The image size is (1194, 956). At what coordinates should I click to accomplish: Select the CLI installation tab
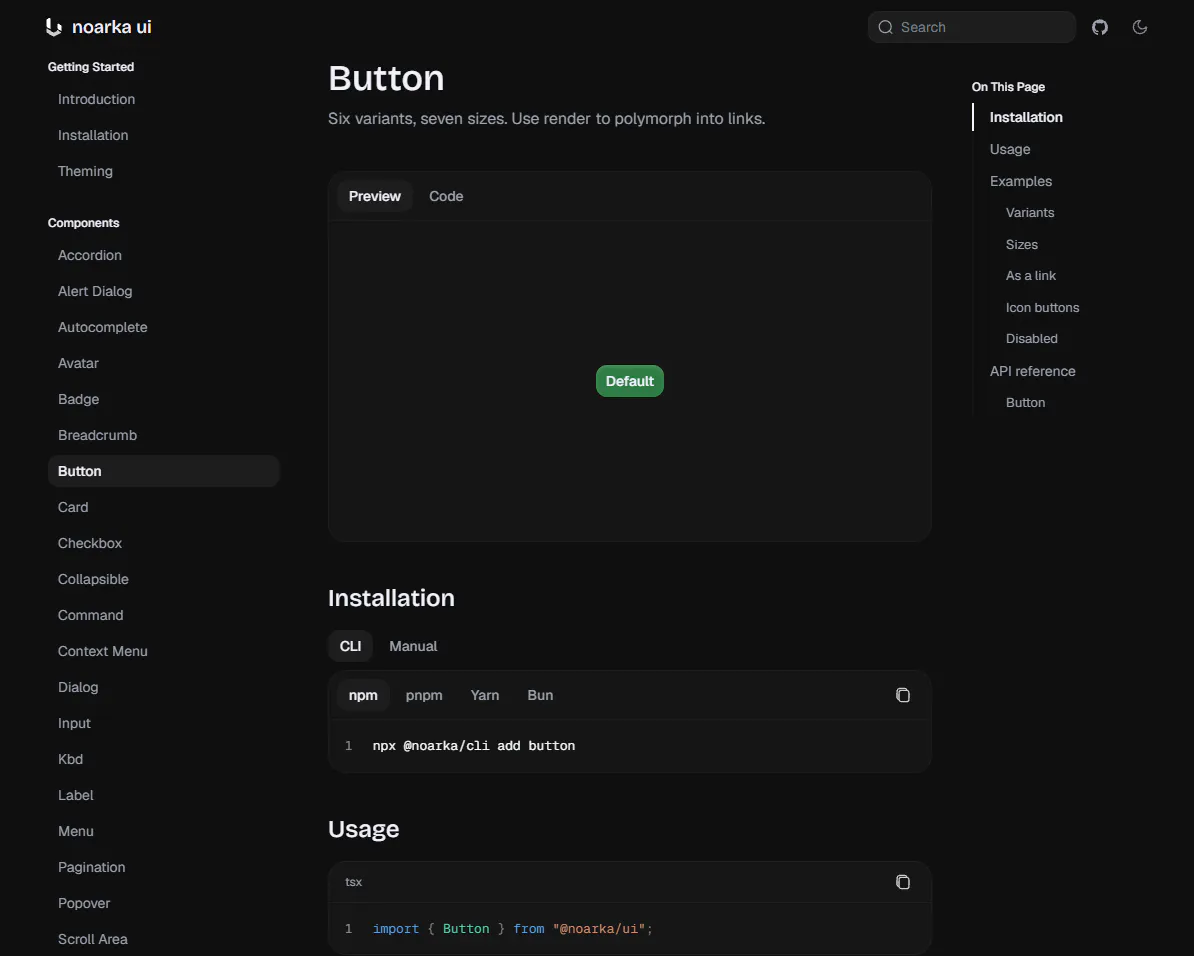coord(350,646)
